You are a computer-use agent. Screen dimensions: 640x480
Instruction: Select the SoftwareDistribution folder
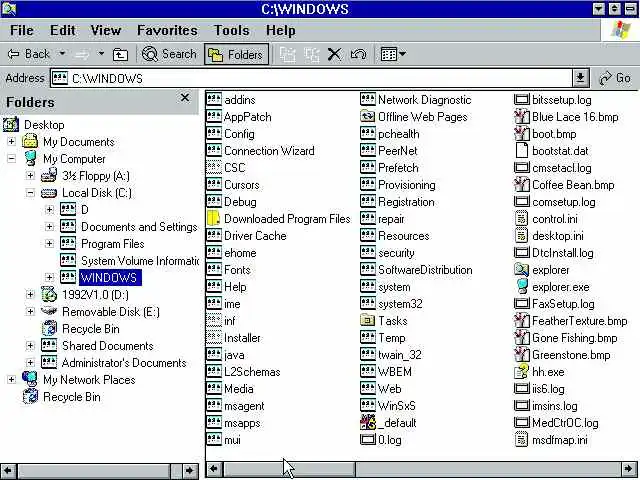pos(425,270)
